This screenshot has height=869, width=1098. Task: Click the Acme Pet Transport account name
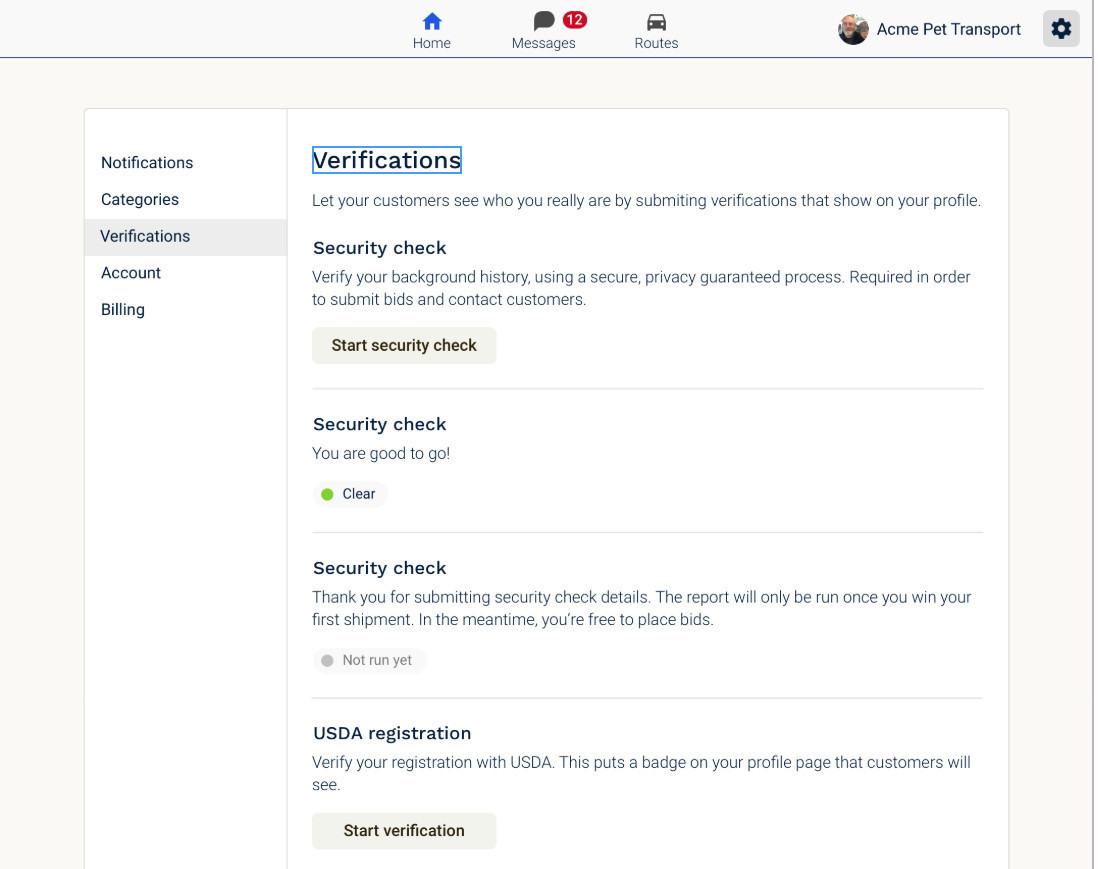tap(948, 29)
